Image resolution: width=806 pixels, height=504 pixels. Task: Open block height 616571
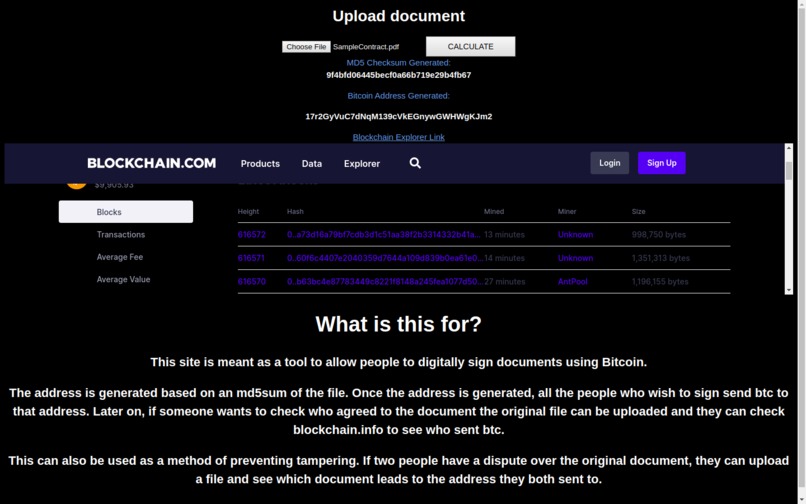point(251,258)
